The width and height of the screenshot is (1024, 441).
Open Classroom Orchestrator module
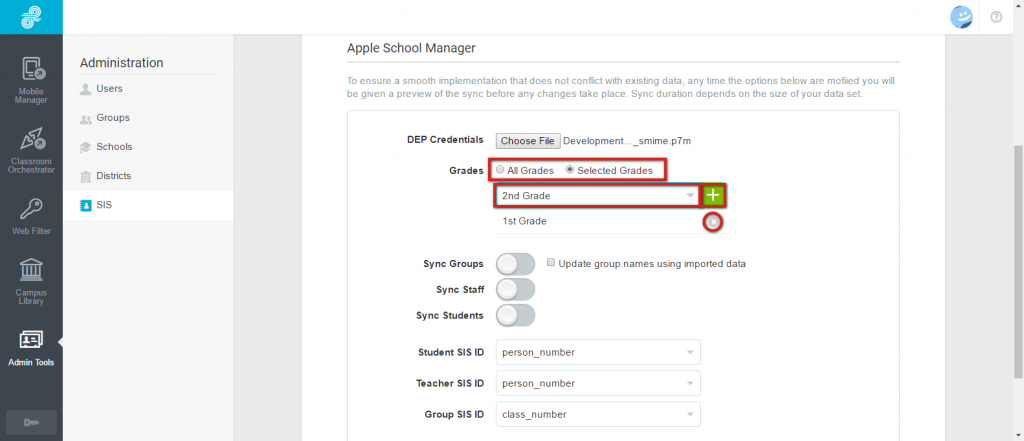point(31,150)
